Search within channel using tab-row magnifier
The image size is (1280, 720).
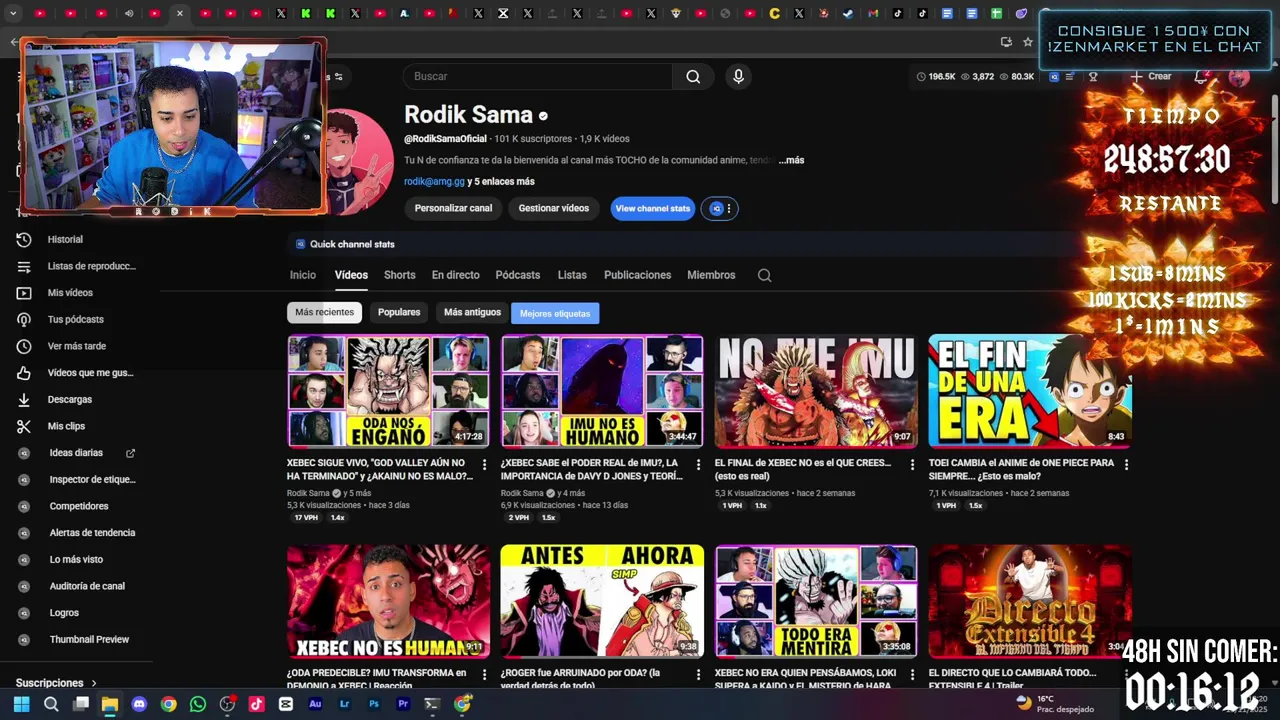764,275
